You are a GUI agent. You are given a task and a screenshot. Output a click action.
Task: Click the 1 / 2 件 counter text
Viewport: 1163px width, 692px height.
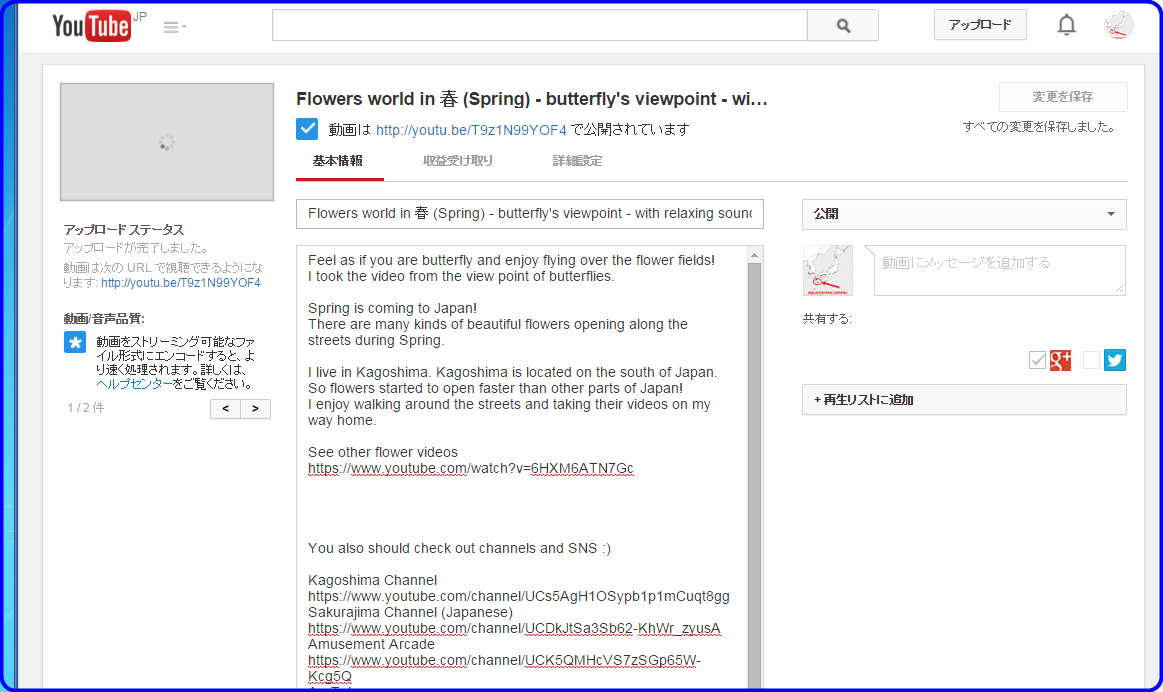click(85, 408)
